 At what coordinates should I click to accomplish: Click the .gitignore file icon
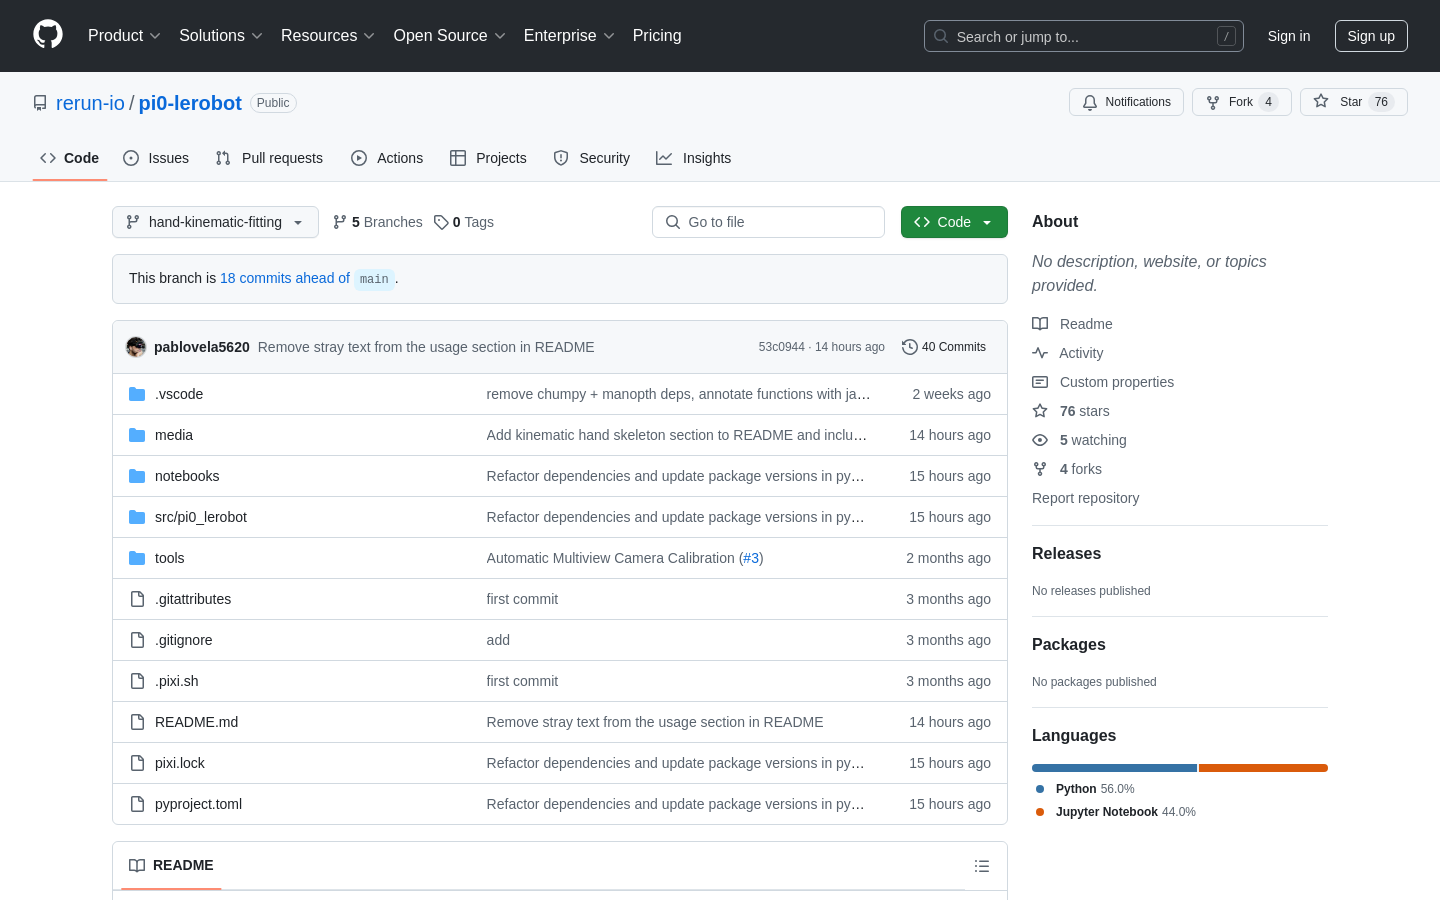click(137, 640)
